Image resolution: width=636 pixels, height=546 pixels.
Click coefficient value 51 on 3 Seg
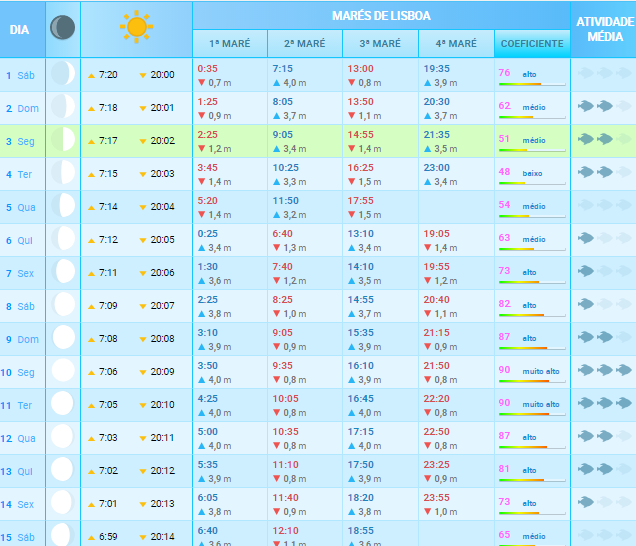[504, 139]
